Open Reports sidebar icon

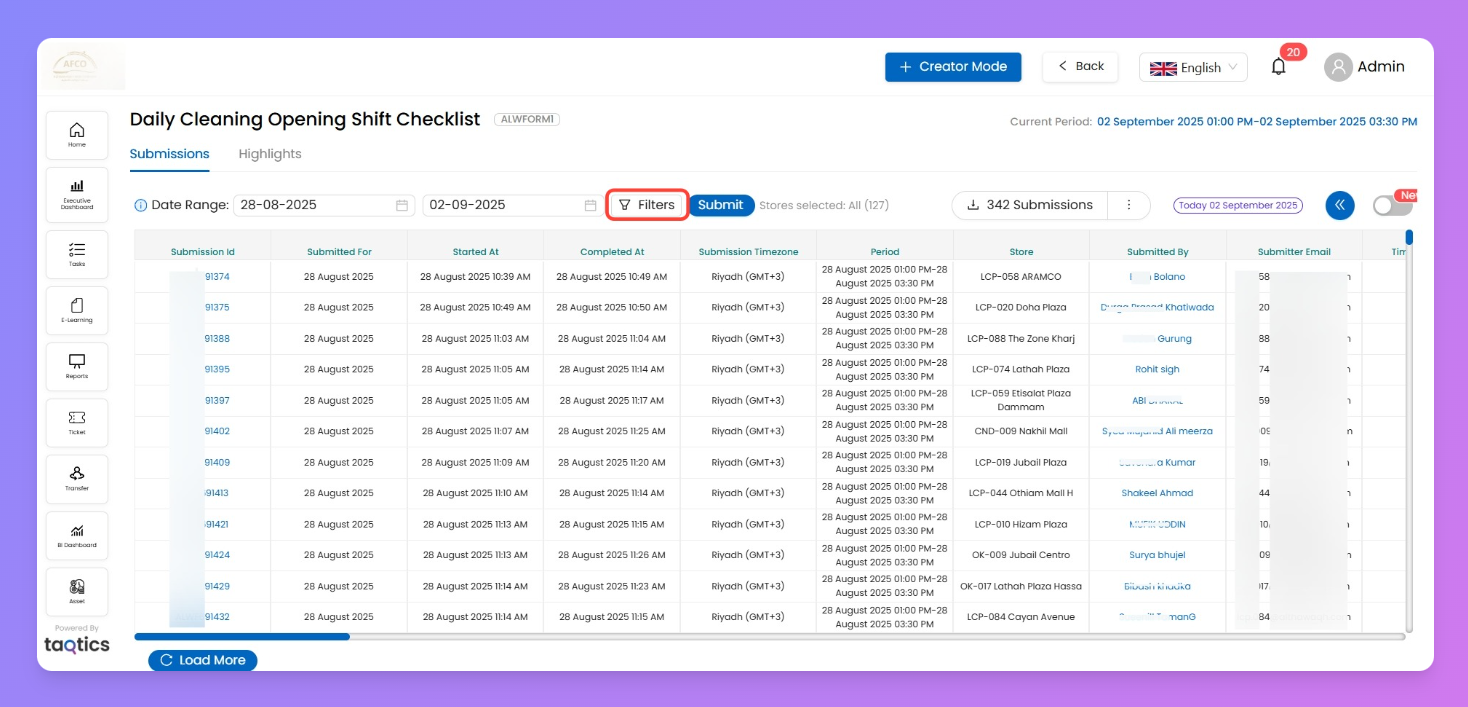(x=77, y=367)
